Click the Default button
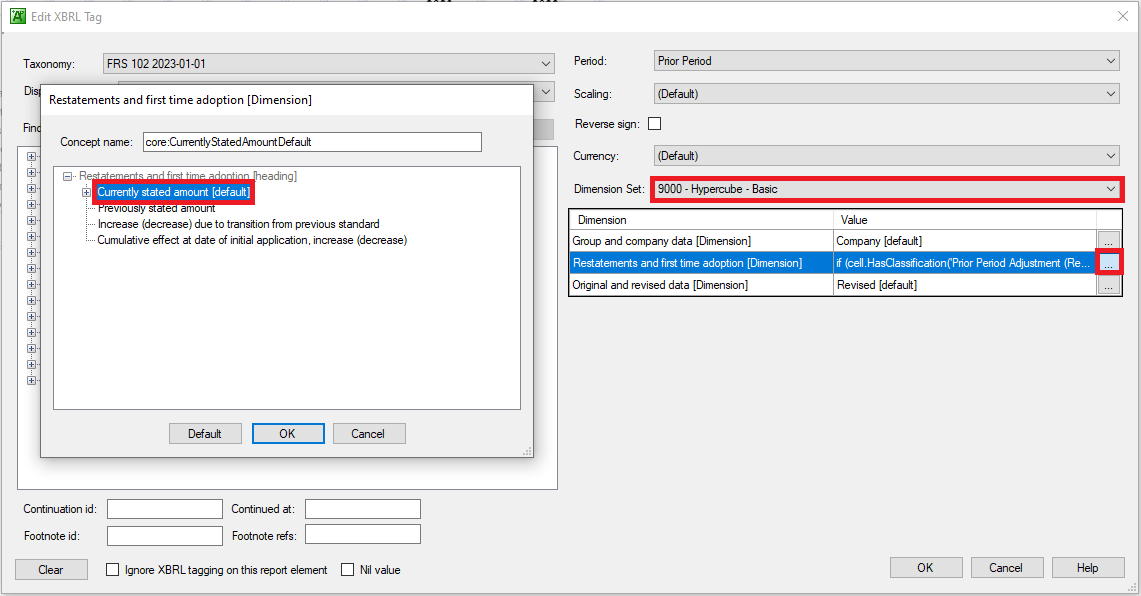Screen dimensions: 1141x596 pos(205,433)
